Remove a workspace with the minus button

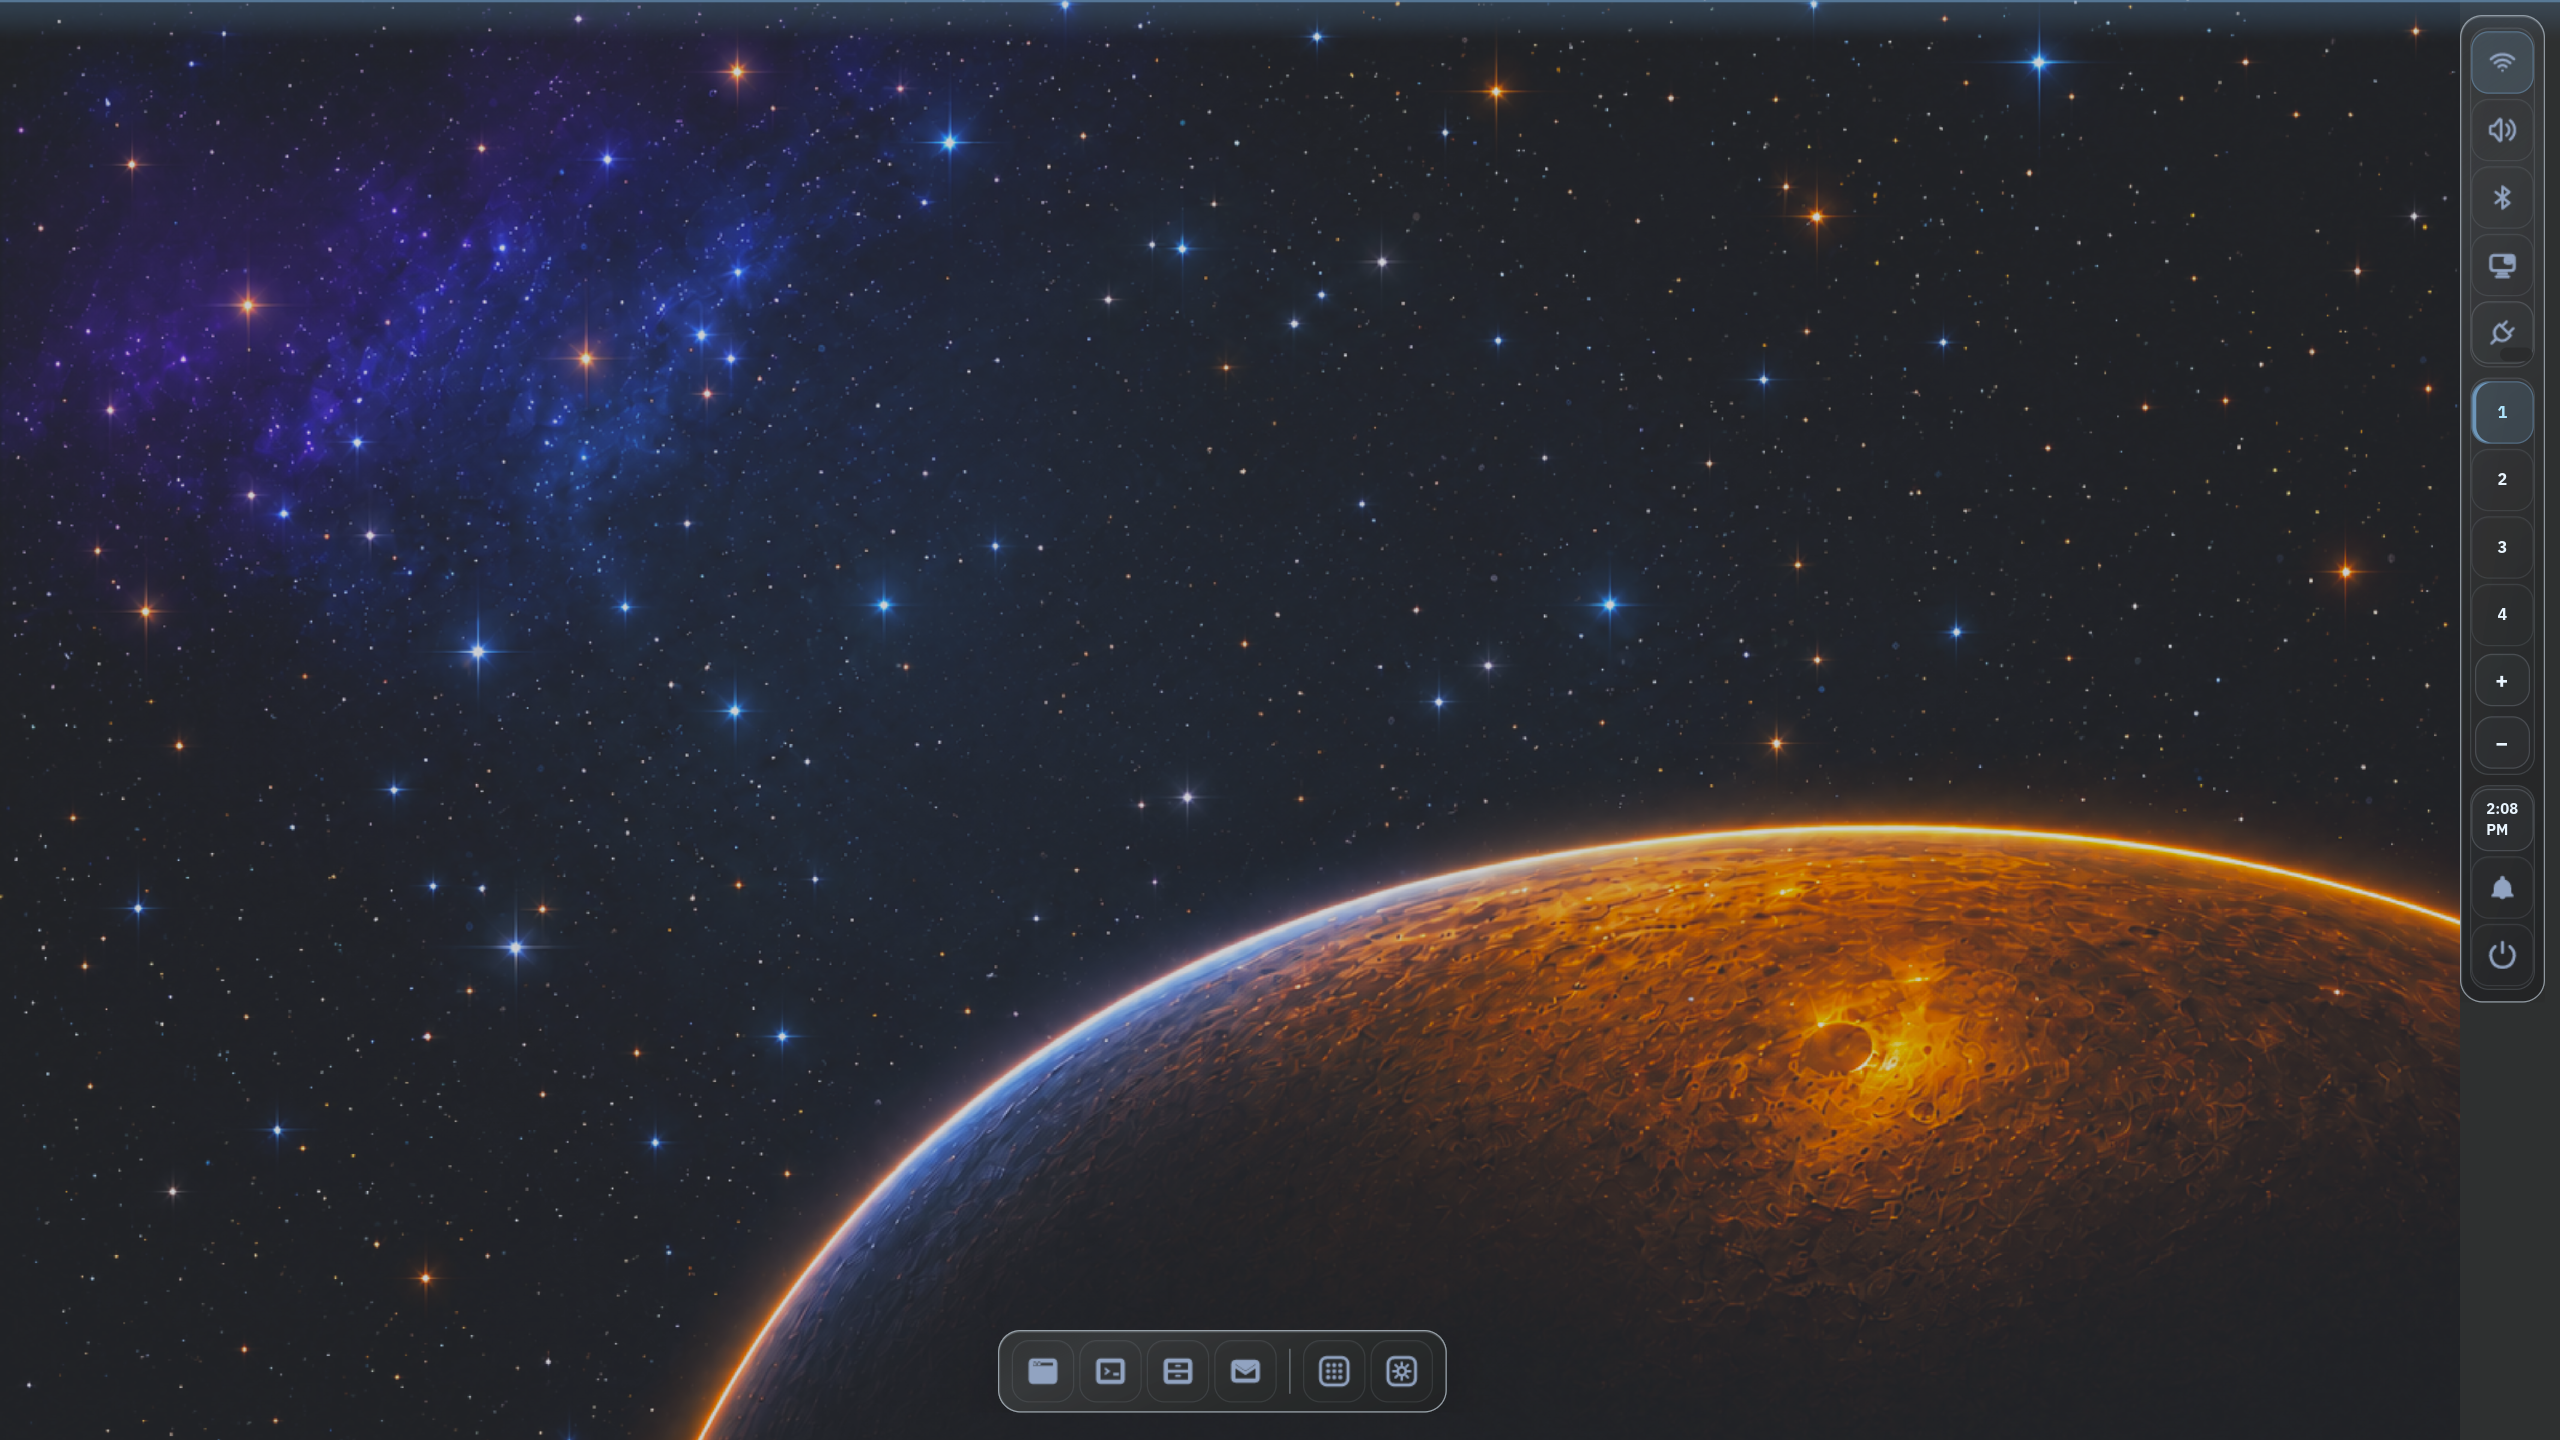[x=2501, y=744]
